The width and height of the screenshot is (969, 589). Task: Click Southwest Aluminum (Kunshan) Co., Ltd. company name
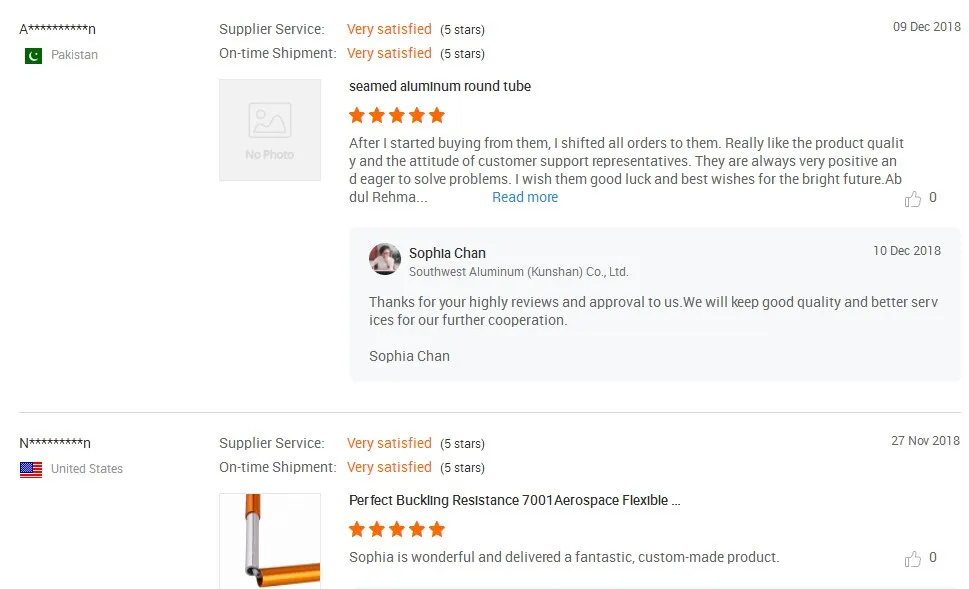point(518,272)
